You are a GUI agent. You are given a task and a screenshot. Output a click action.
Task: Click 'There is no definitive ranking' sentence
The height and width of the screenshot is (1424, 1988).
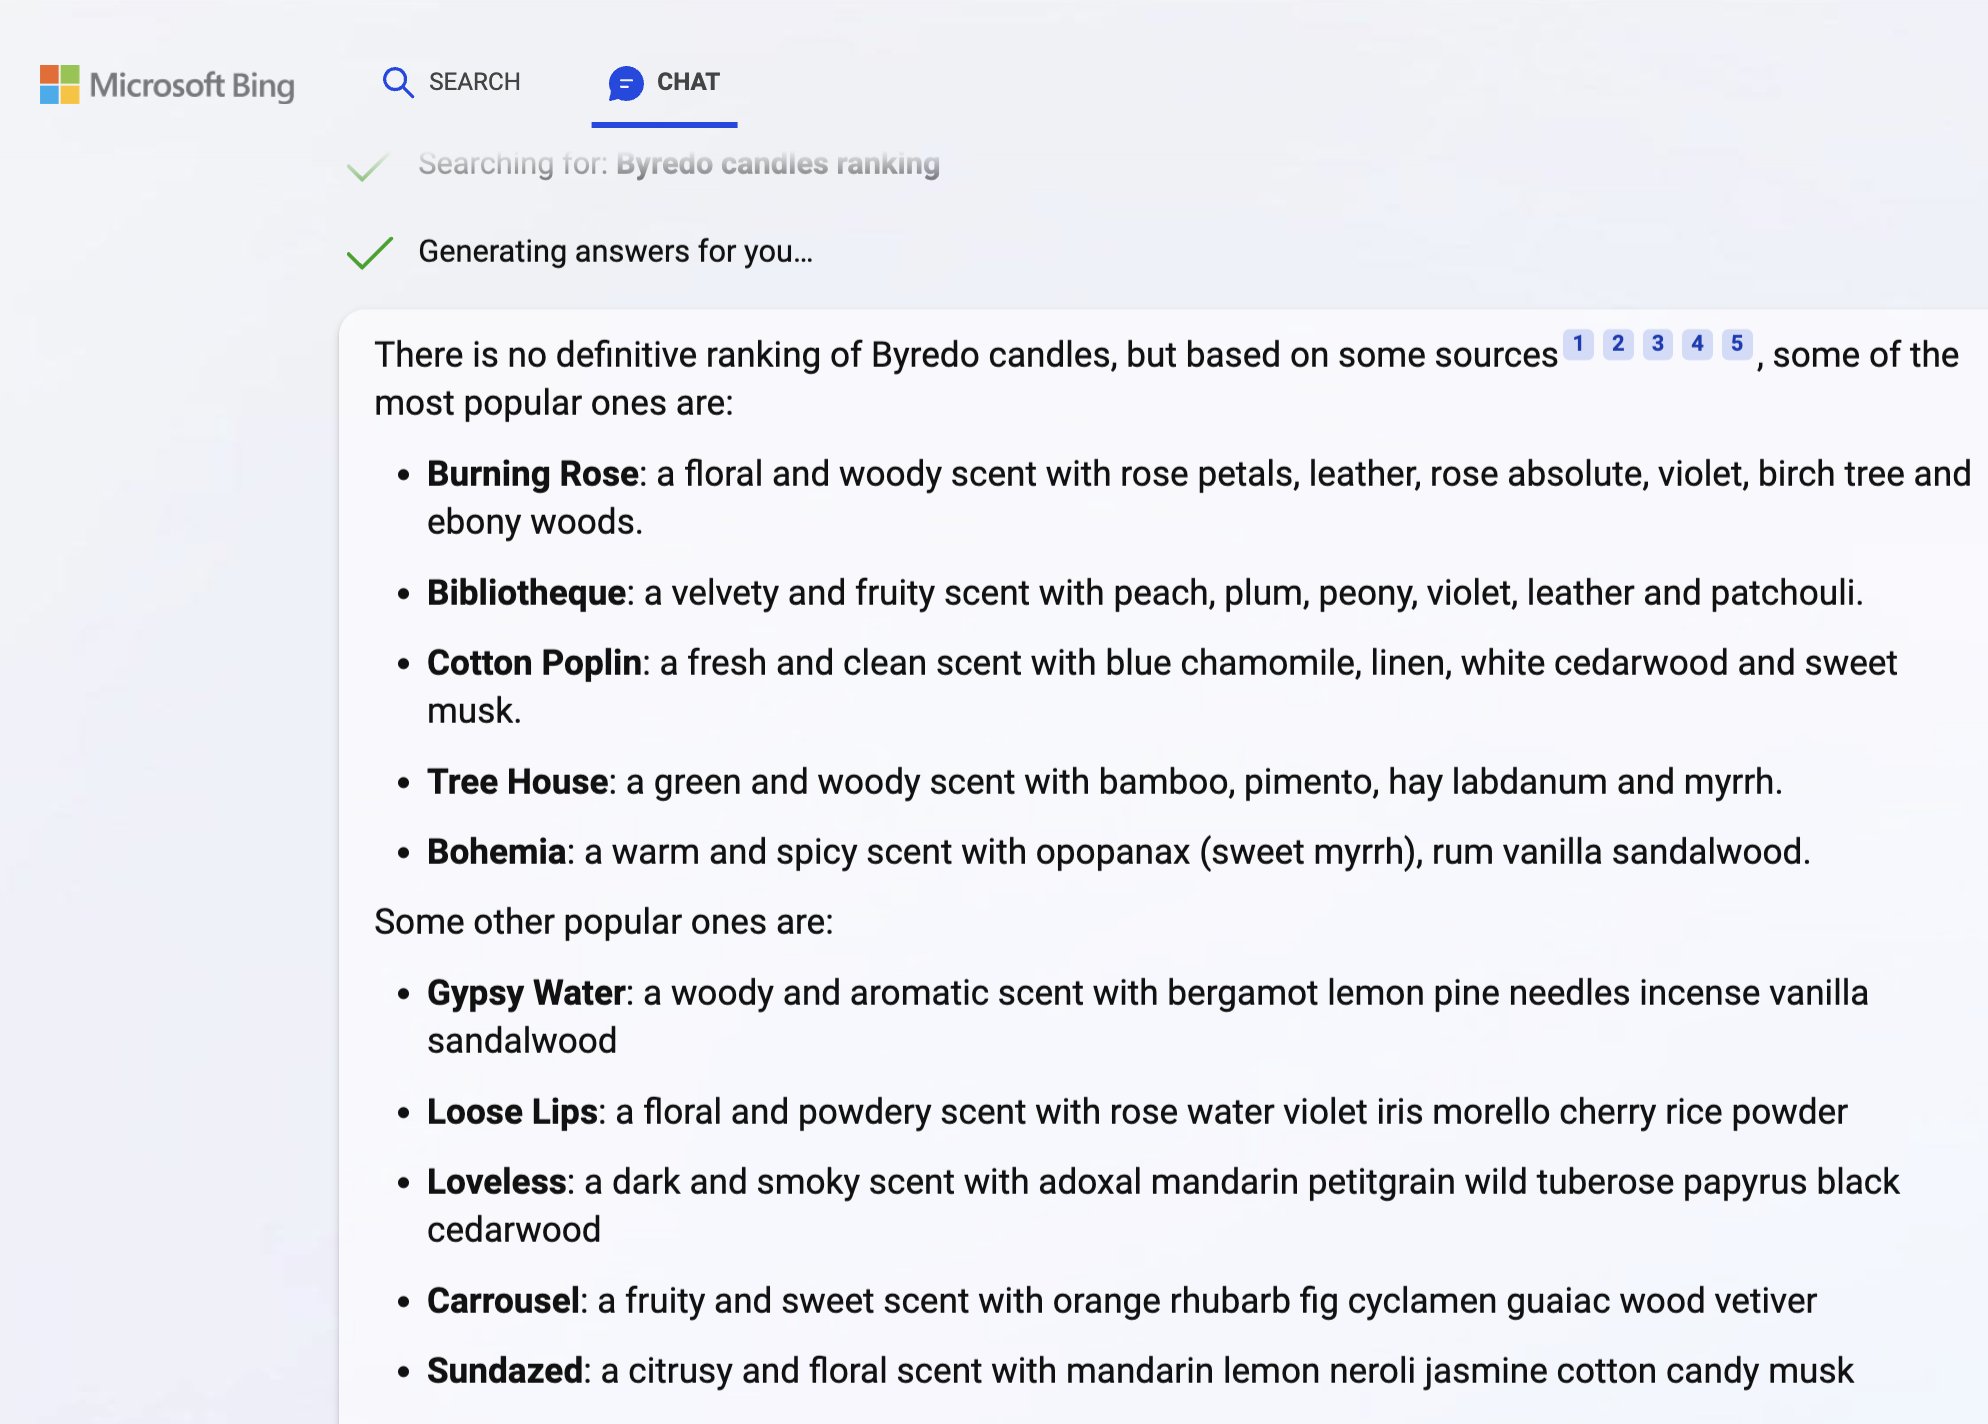[x=1166, y=379]
